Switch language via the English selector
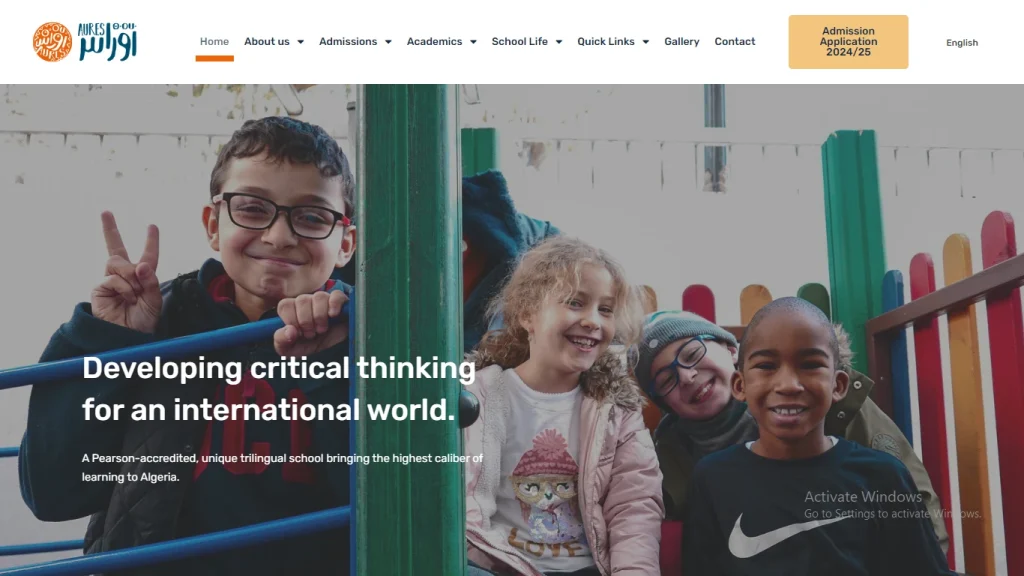Viewport: 1024px width, 576px height. [962, 42]
